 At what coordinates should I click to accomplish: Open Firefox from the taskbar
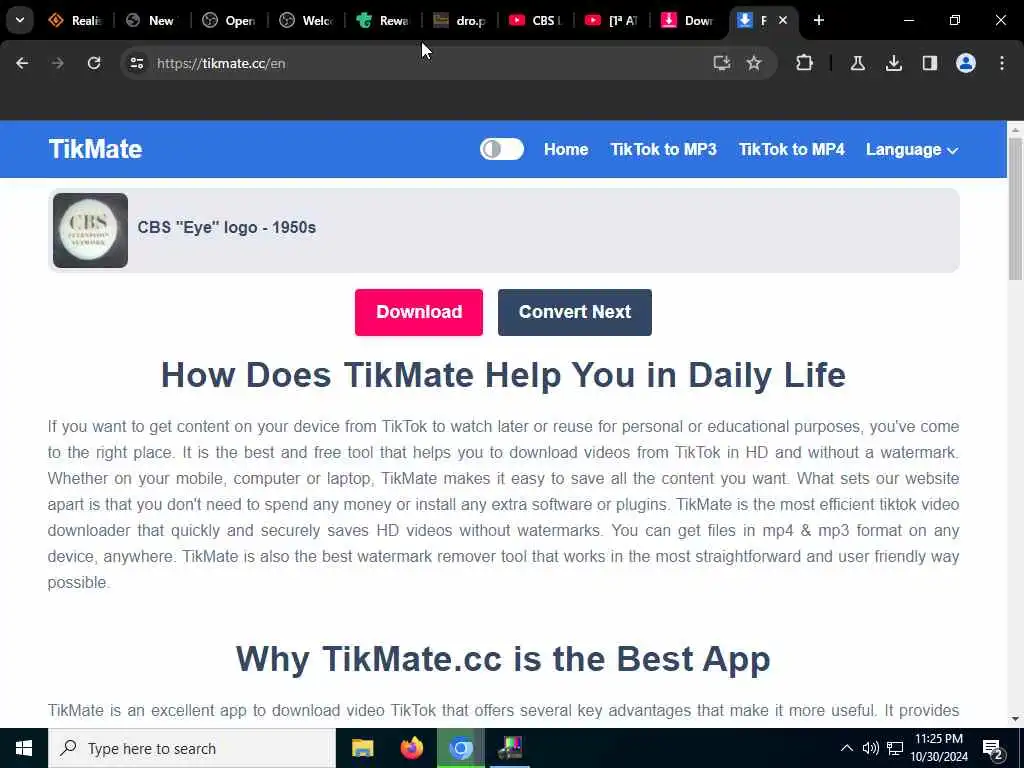[x=411, y=748]
